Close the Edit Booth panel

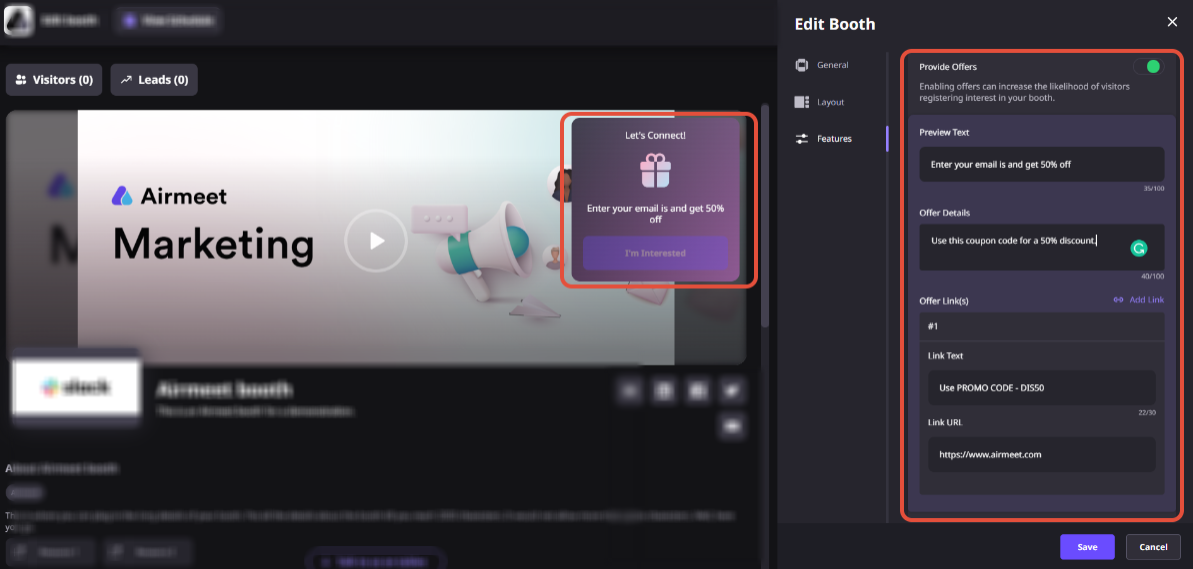coord(1172,22)
